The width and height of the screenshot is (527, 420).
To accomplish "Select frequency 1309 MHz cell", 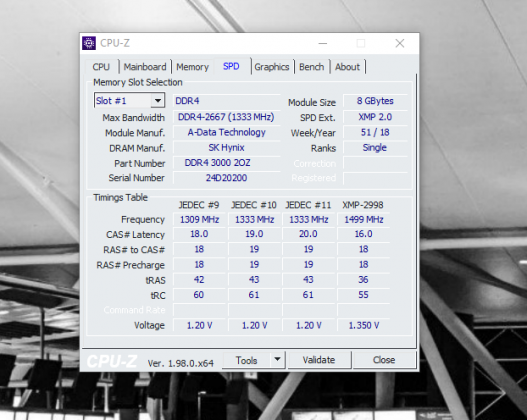I will [199, 219].
